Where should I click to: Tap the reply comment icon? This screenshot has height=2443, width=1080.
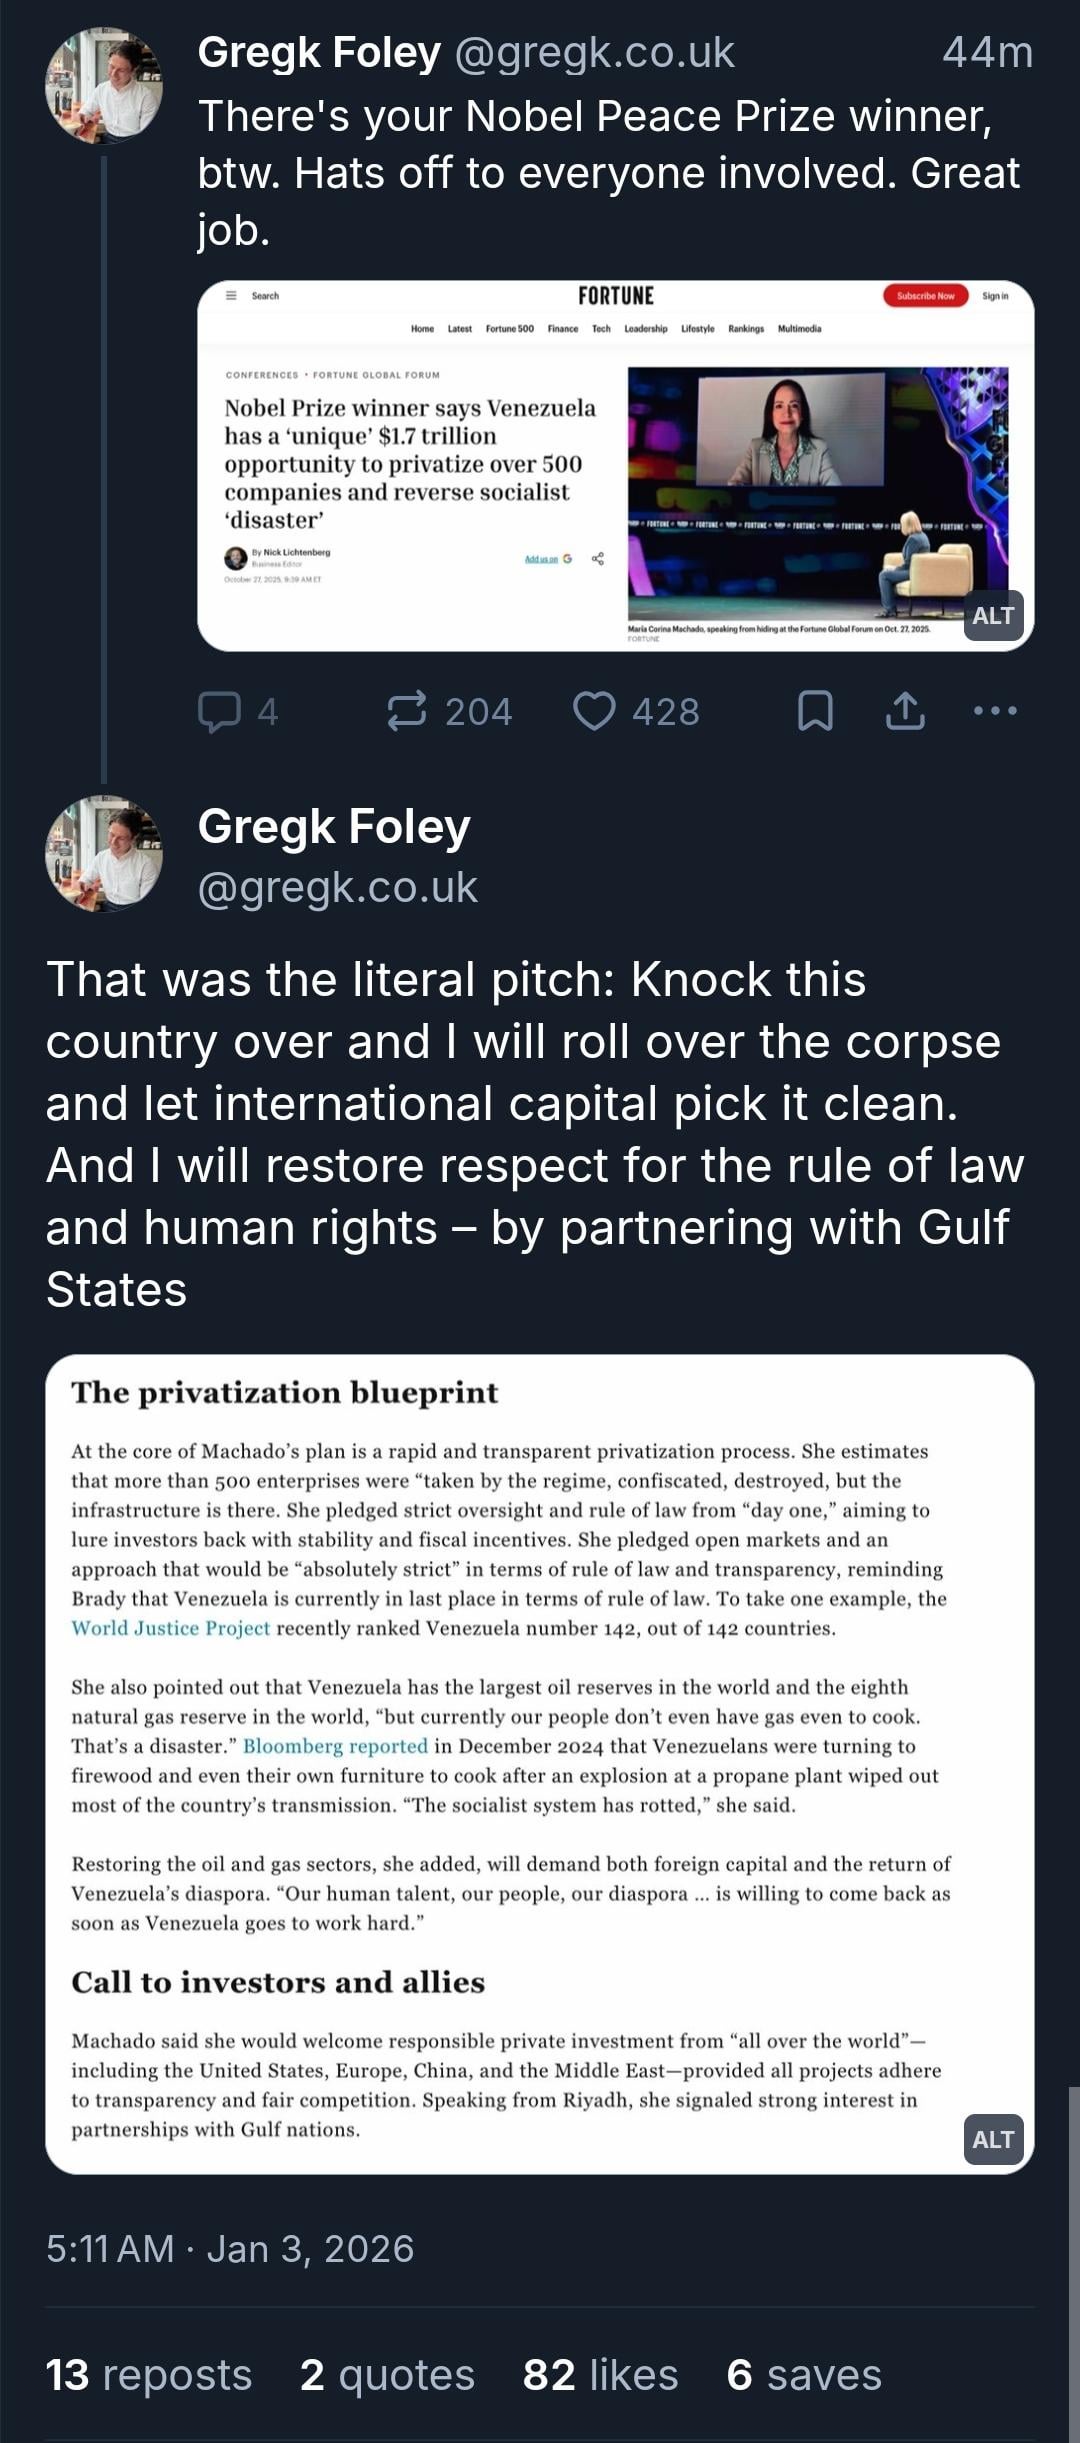(220, 711)
